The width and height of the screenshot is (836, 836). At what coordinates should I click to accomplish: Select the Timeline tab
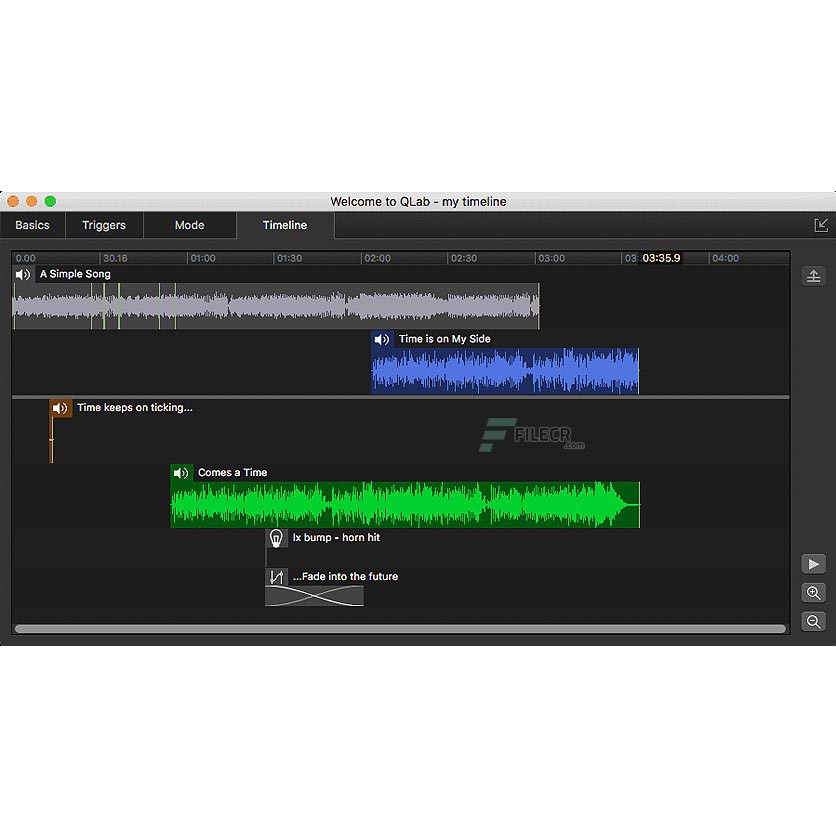coord(285,225)
